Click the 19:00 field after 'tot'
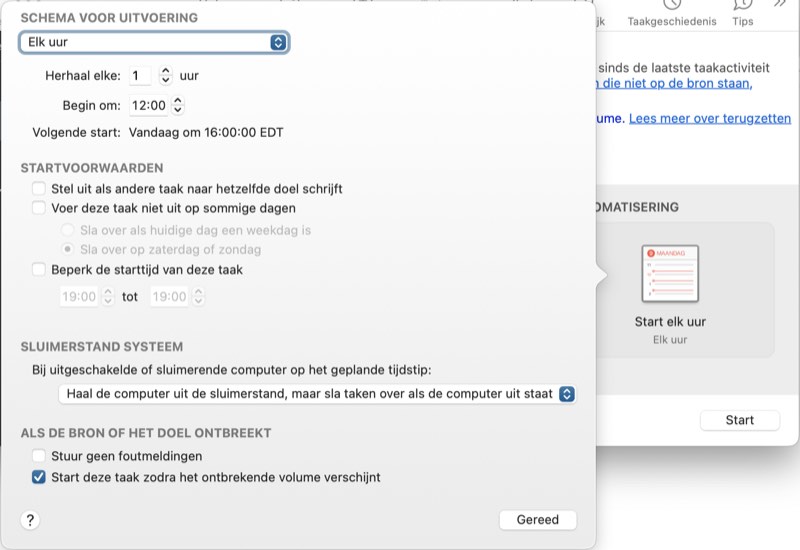This screenshot has height=550, width=800. pyautogui.click(x=169, y=296)
